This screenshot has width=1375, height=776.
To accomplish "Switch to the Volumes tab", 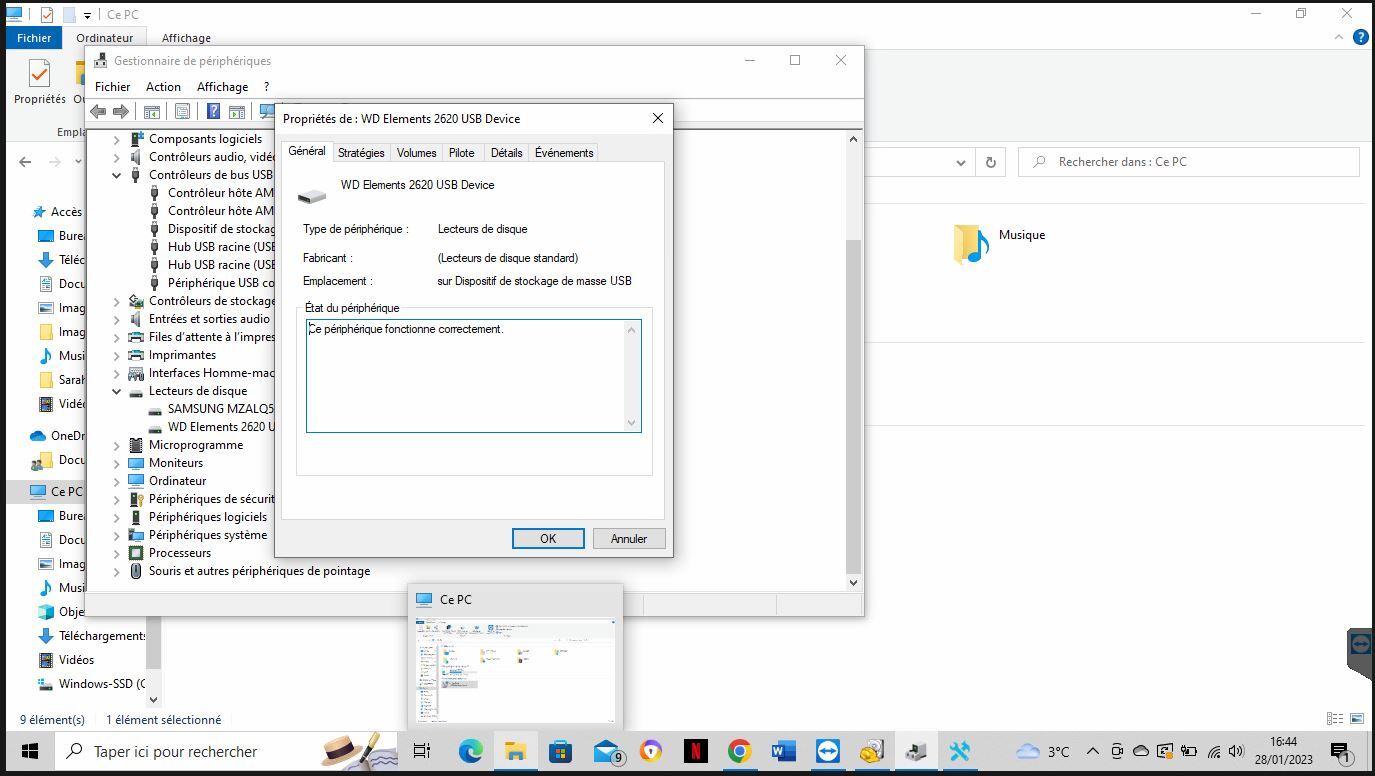I will click(x=416, y=153).
